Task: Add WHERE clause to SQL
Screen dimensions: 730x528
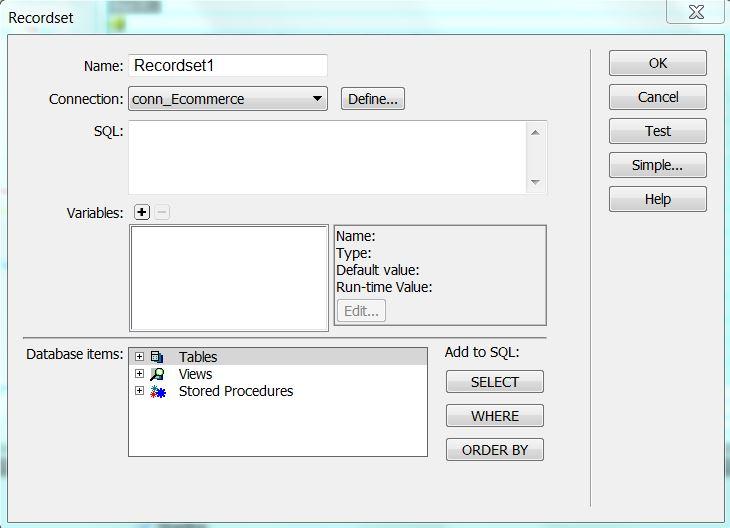Action: click(x=494, y=416)
